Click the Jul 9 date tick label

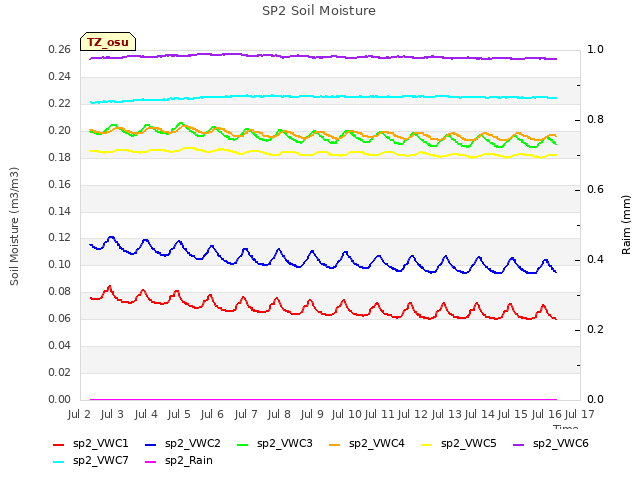tap(312, 415)
